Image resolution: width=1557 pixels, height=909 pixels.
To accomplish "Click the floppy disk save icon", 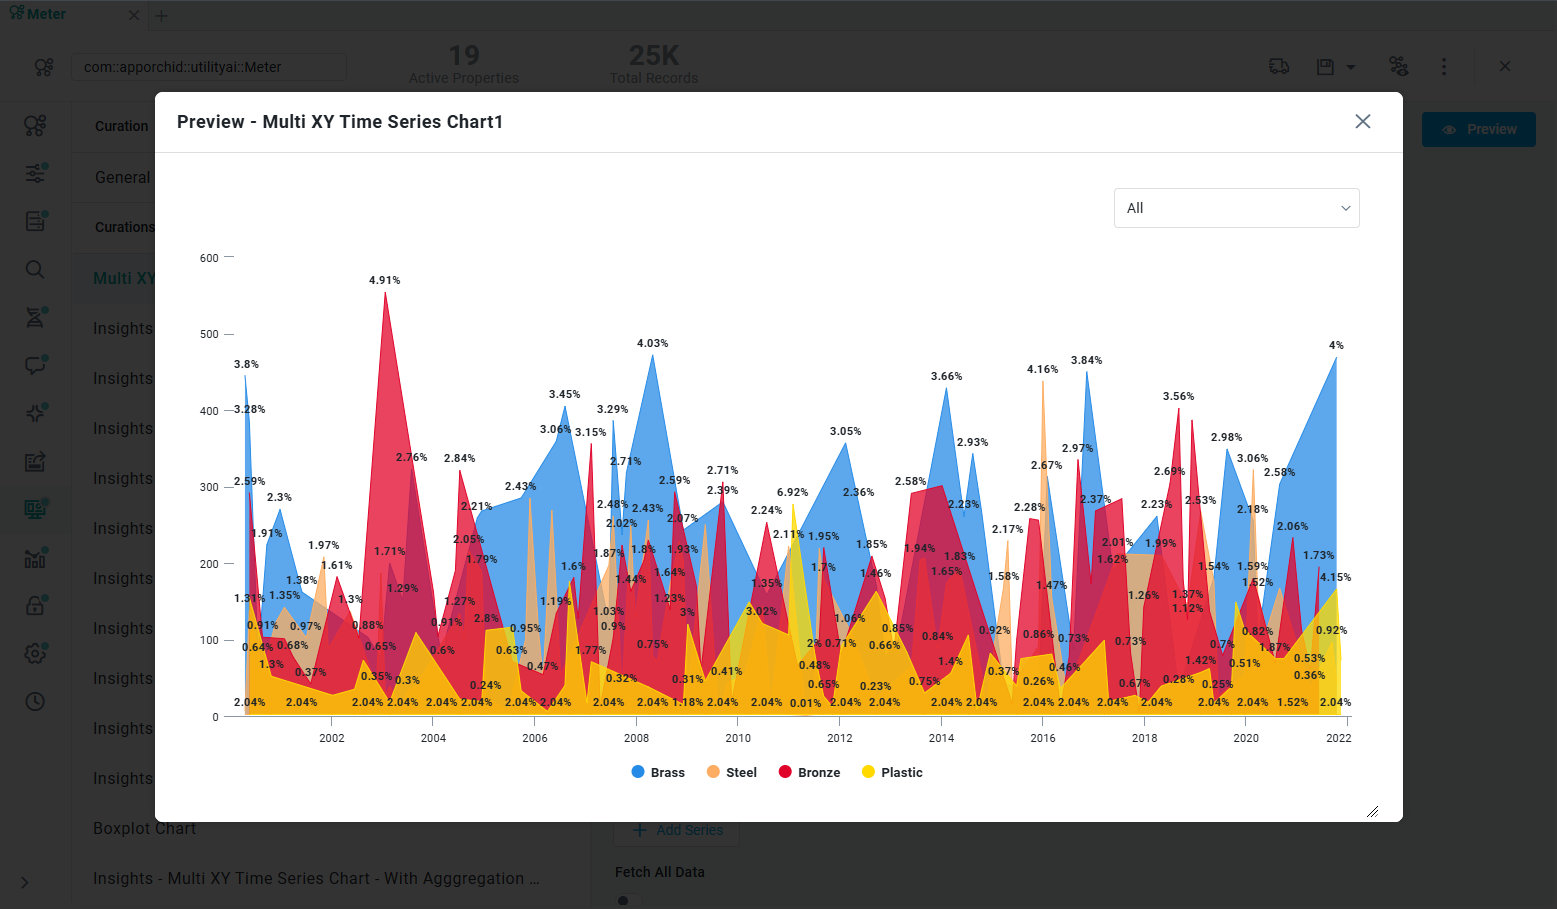I will click(1325, 66).
